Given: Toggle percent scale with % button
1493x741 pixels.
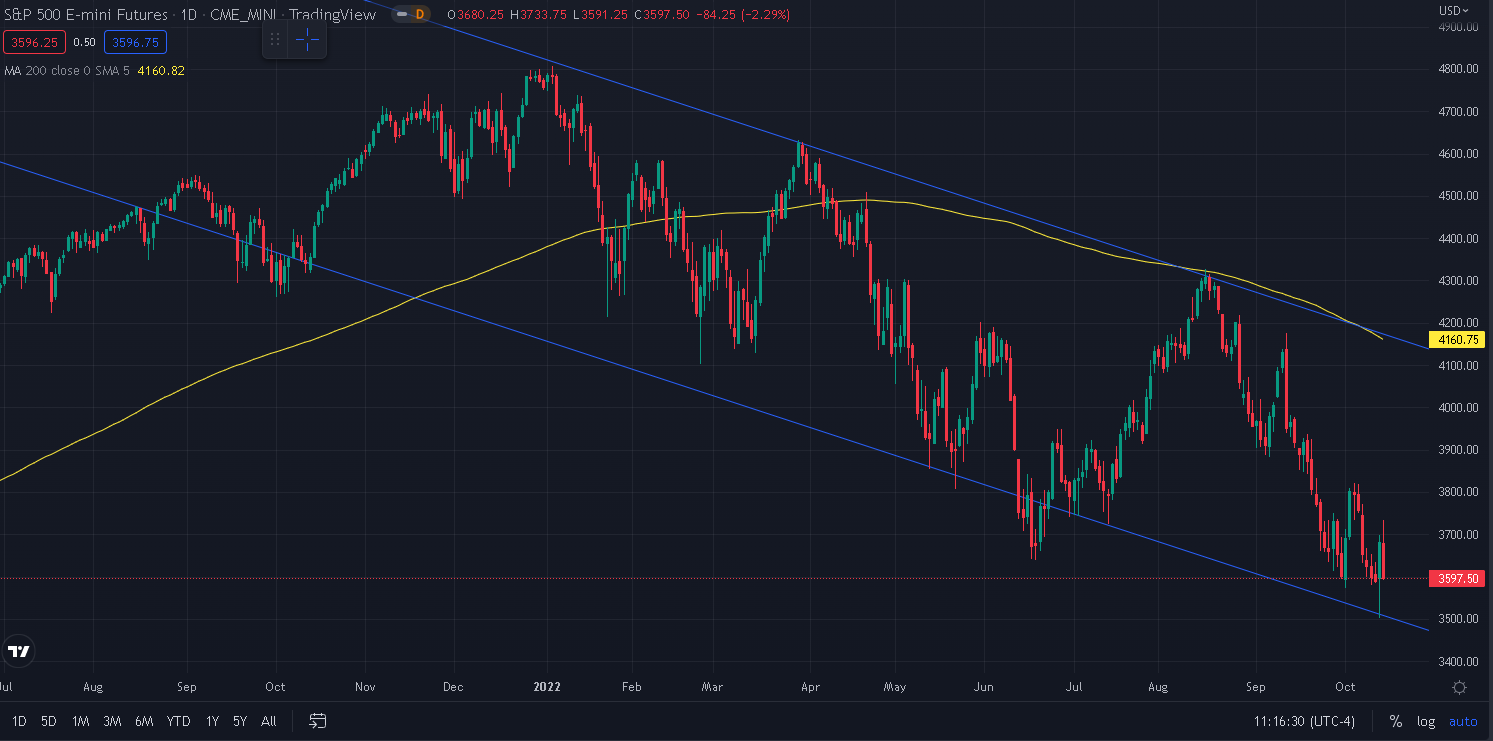Looking at the screenshot, I should [1395, 721].
